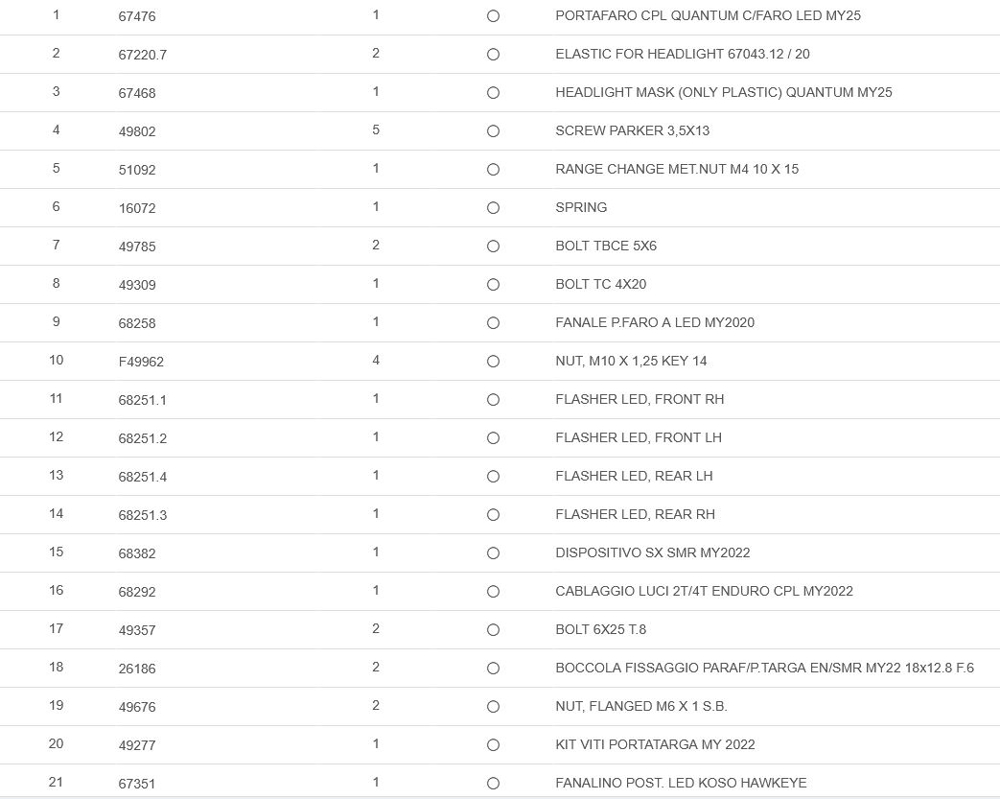The width and height of the screenshot is (1000, 799).
Task: Choose the HEADLIGHT MASK QUANTUM MY25 radio
Action: (493, 93)
